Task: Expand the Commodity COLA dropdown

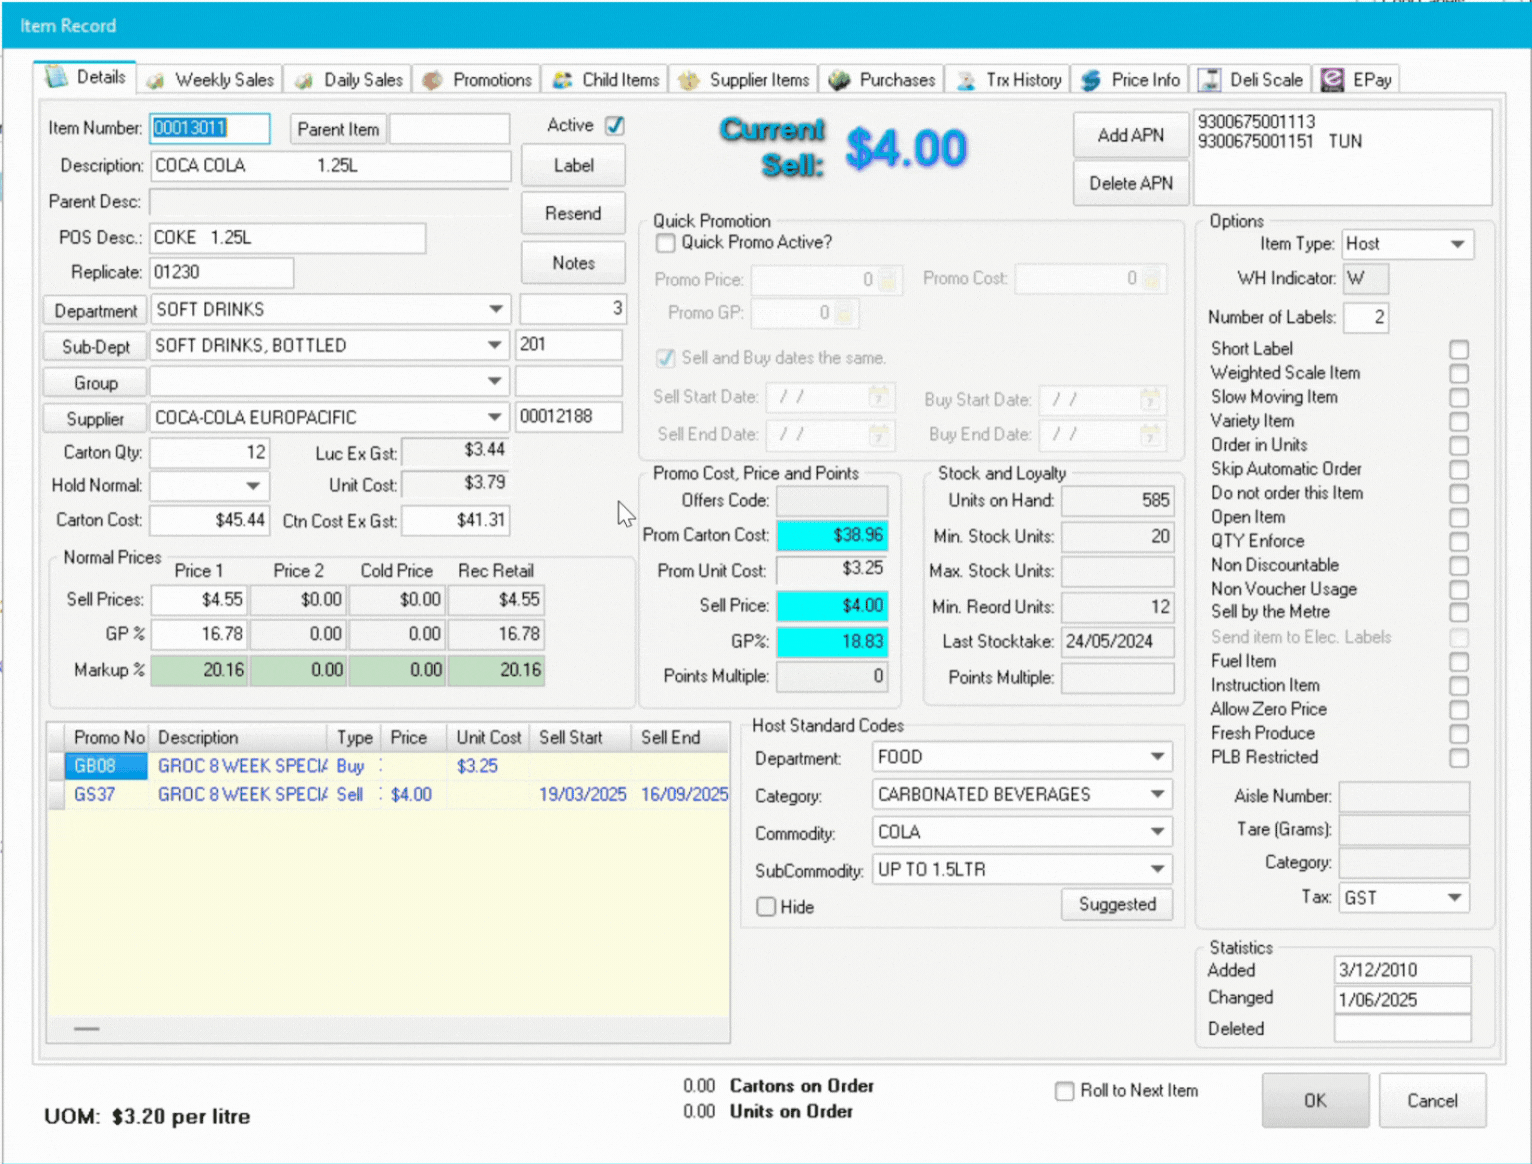Action: [1157, 831]
